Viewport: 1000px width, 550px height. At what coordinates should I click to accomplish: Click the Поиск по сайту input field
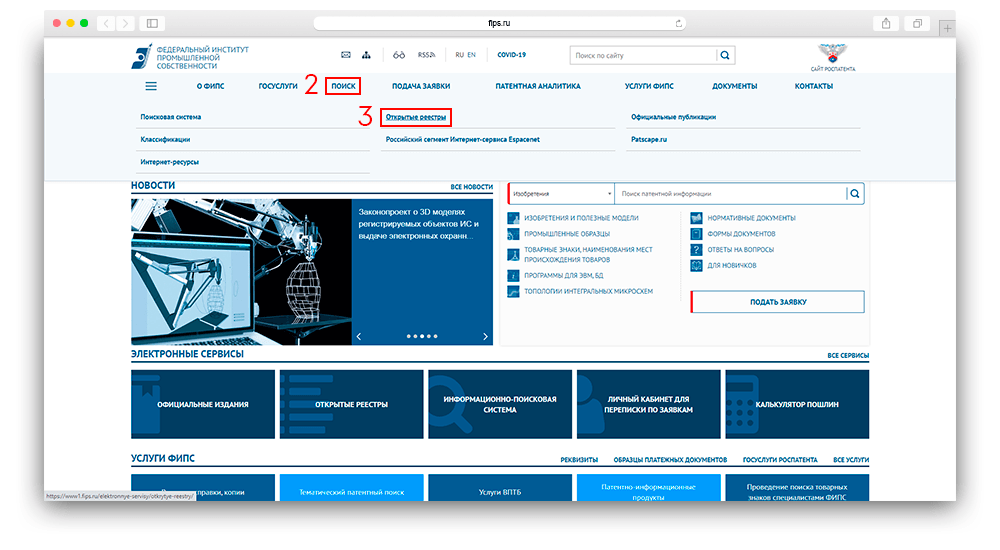[643, 56]
